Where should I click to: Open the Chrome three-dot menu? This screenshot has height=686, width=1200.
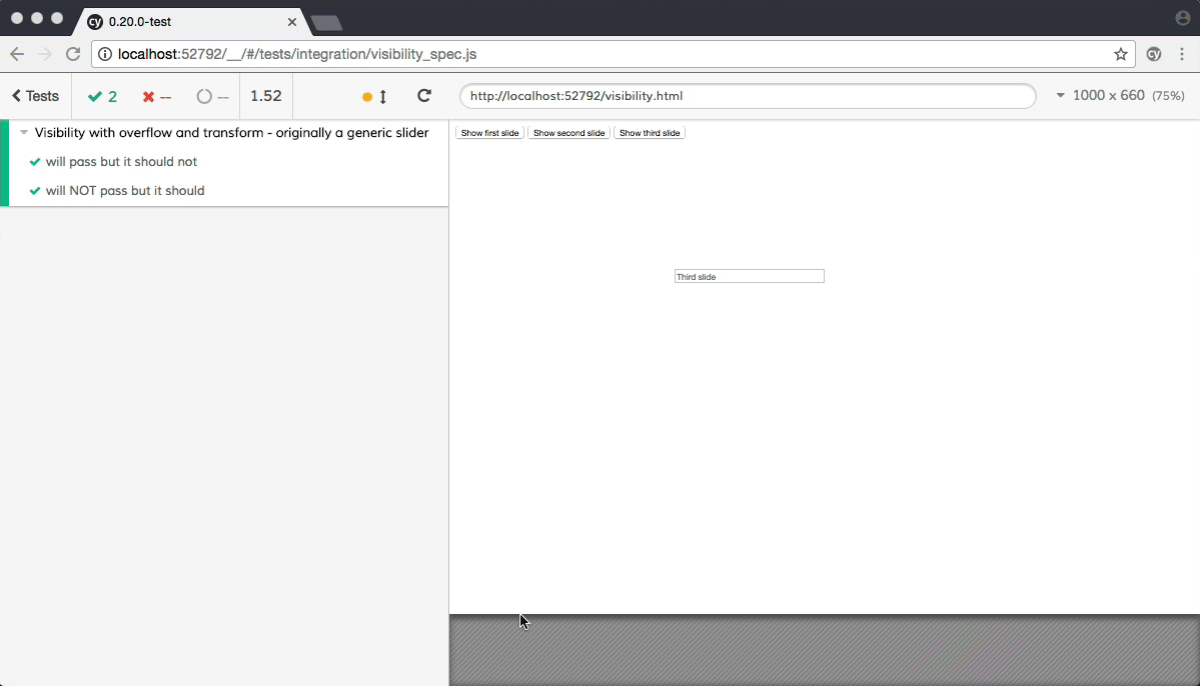tap(1181, 54)
